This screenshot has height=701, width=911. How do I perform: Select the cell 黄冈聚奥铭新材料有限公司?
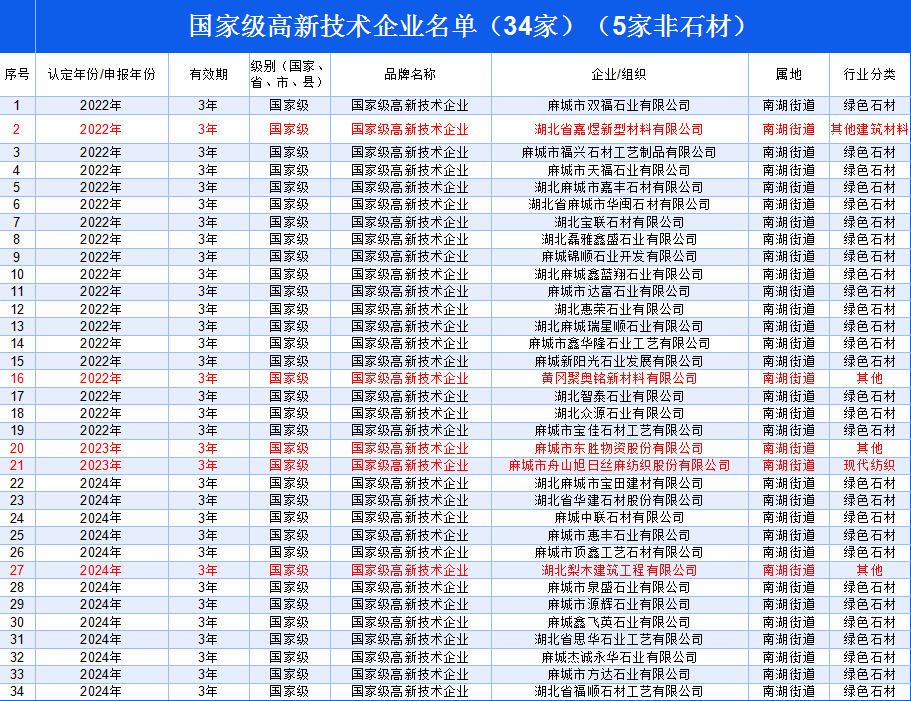pos(619,379)
